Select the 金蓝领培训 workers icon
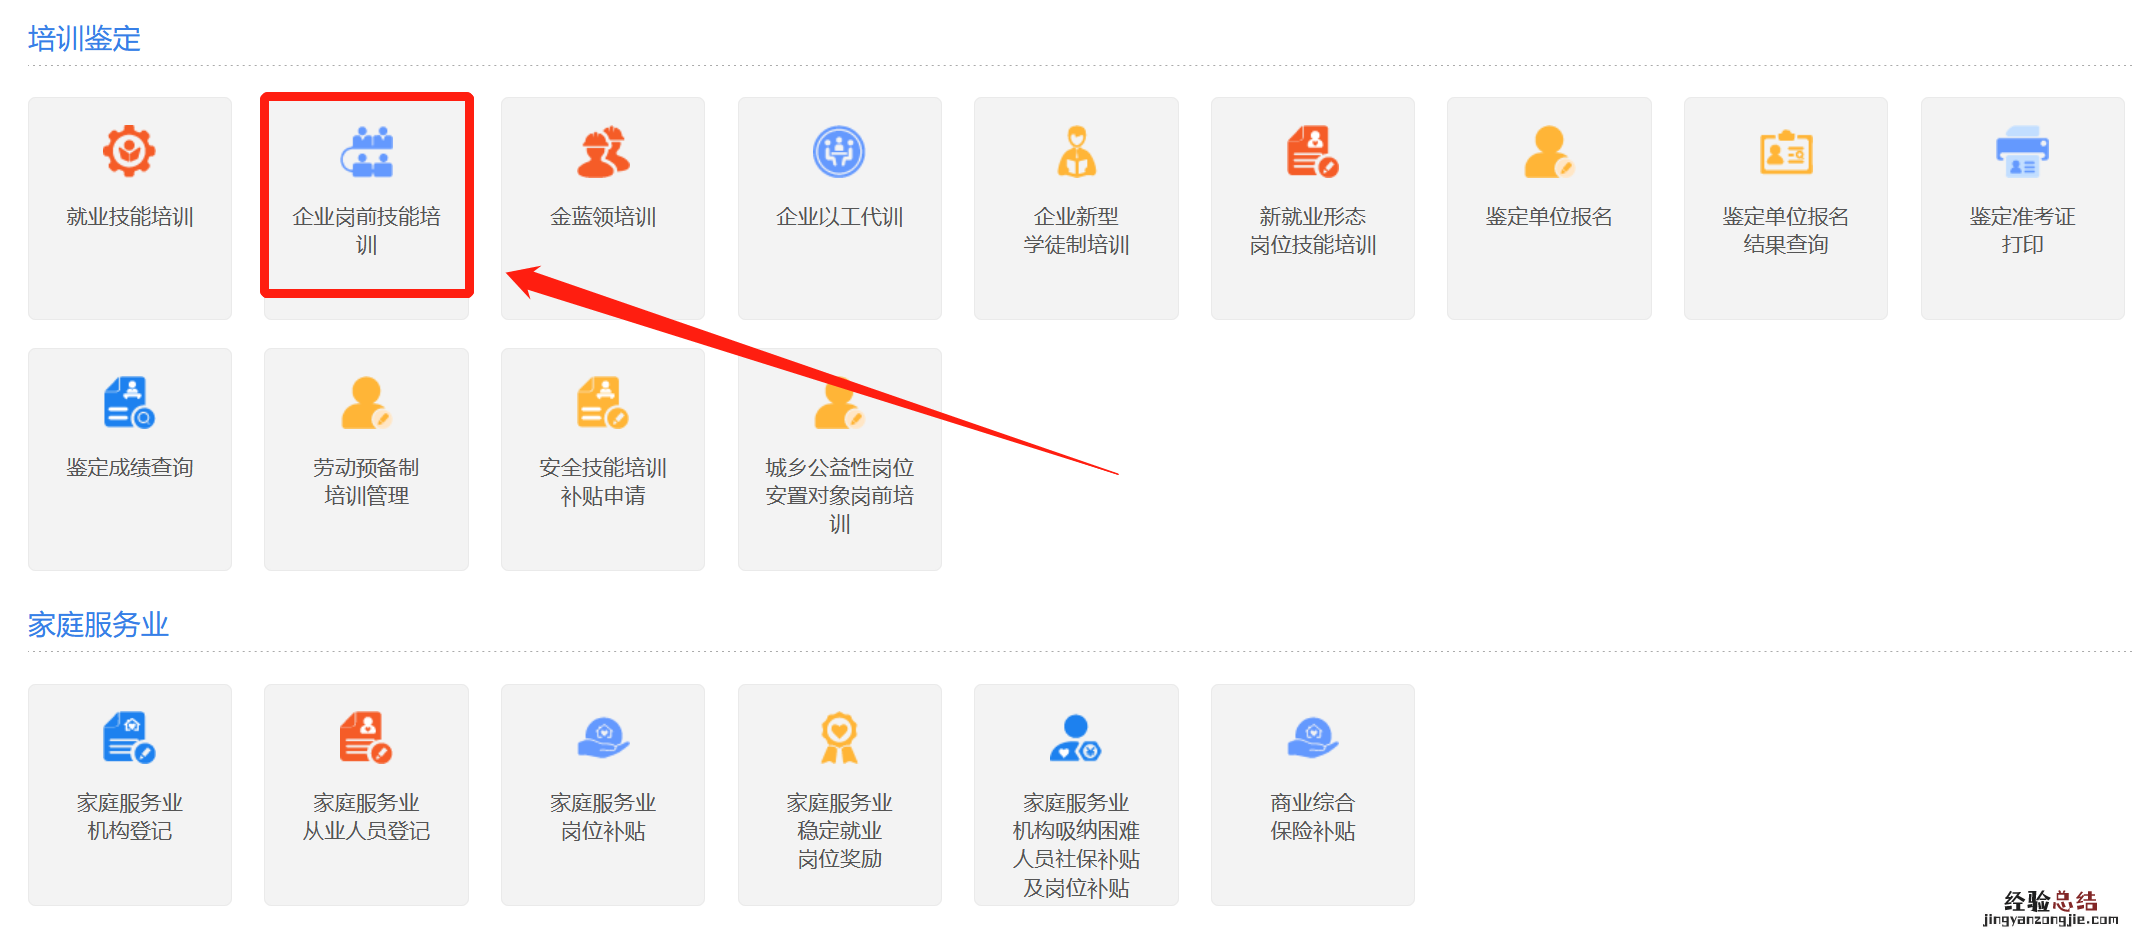 (x=603, y=152)
